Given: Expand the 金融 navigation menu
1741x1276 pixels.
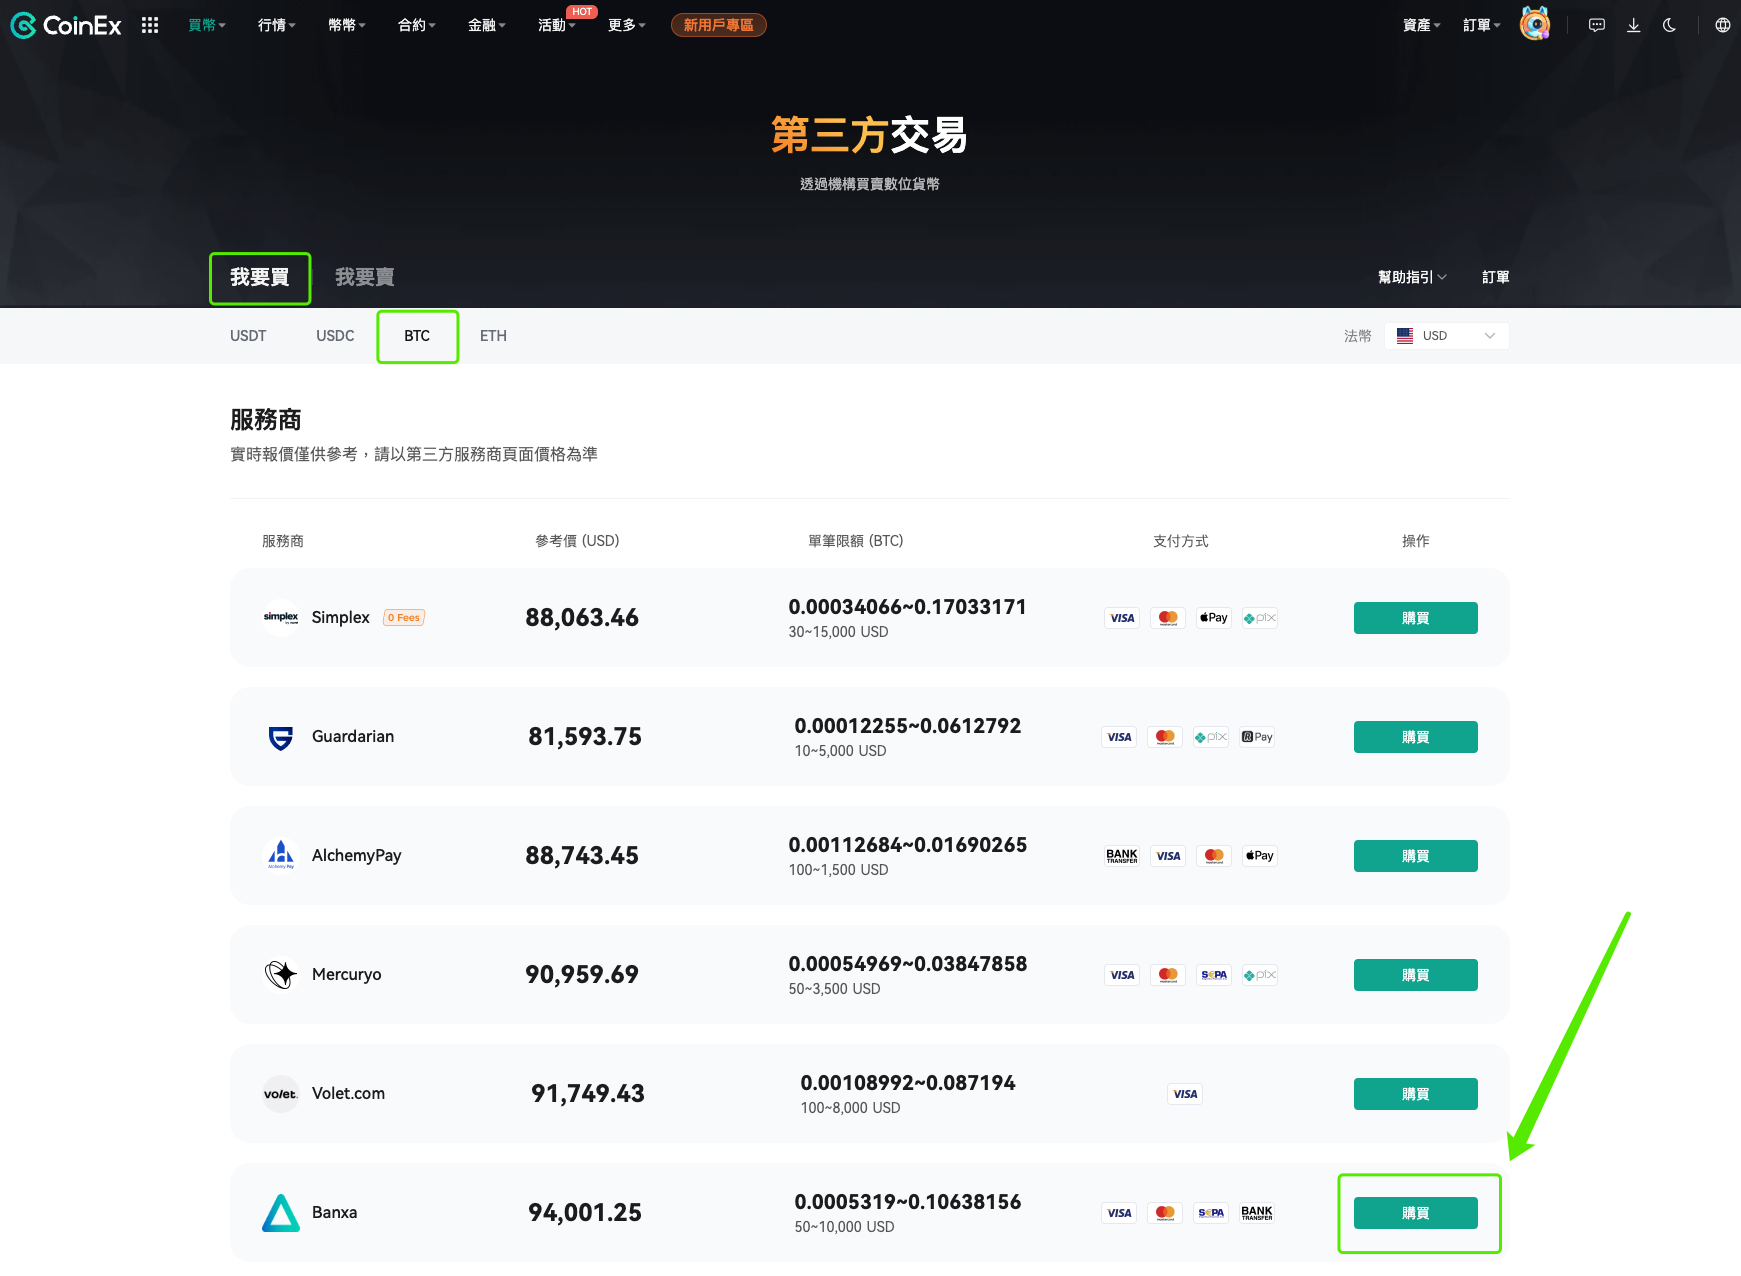Looking at the screenshot, I should click(x=487, y=25).
